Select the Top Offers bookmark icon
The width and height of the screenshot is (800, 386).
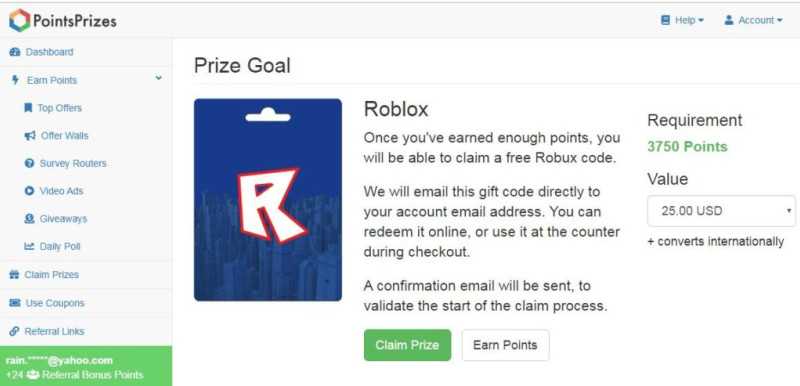pyautogui.click(x=28, y=108)
